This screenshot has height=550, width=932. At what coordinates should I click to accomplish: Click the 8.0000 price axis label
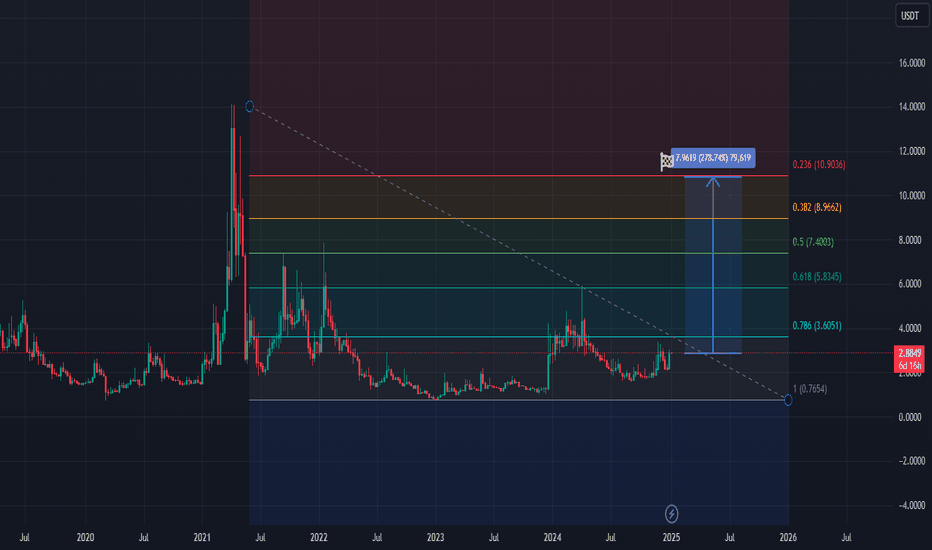912,240
